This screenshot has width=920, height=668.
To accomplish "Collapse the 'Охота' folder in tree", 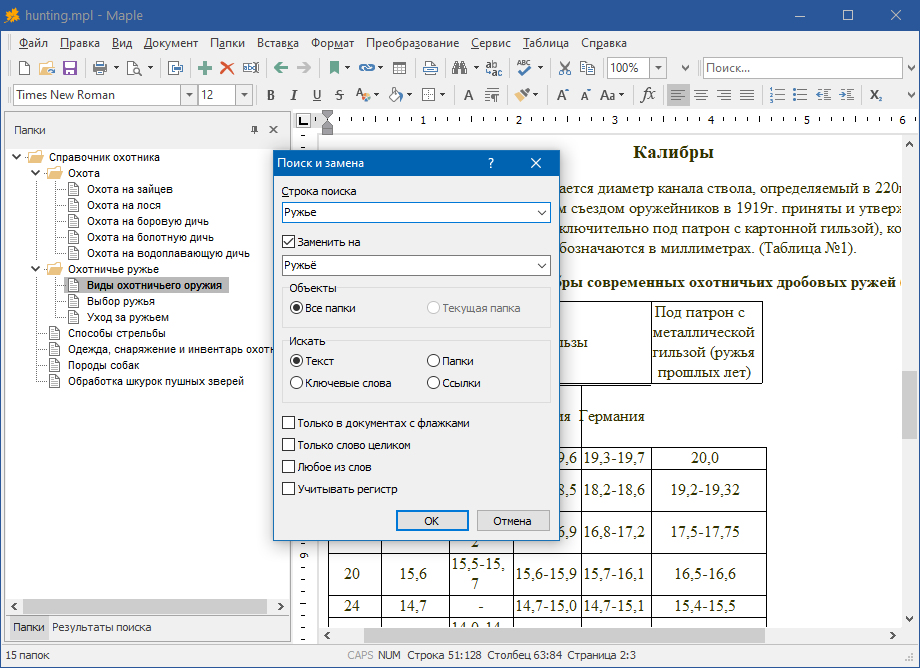I will tap(33, 173).
